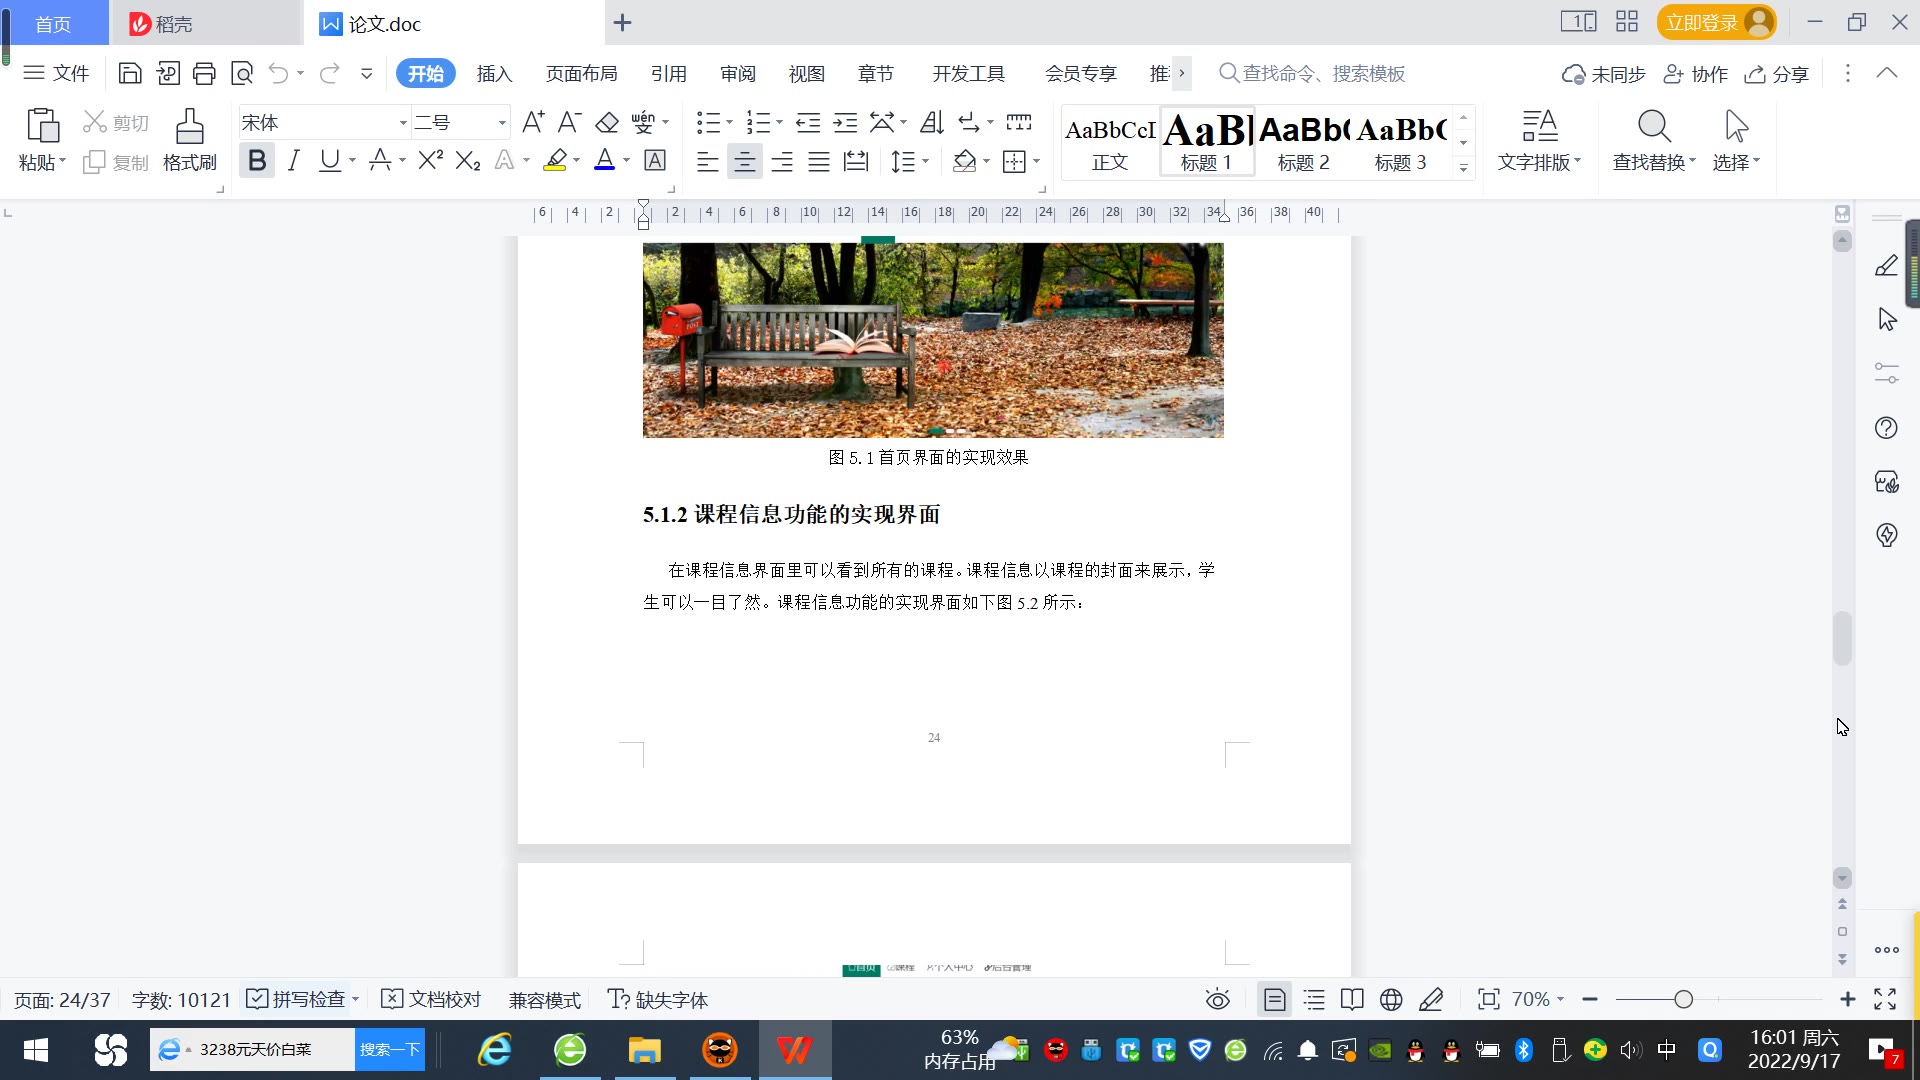
Task: Open the help icon in the right sidebar
Action: pyautogui.click(x=1886, y=428)
